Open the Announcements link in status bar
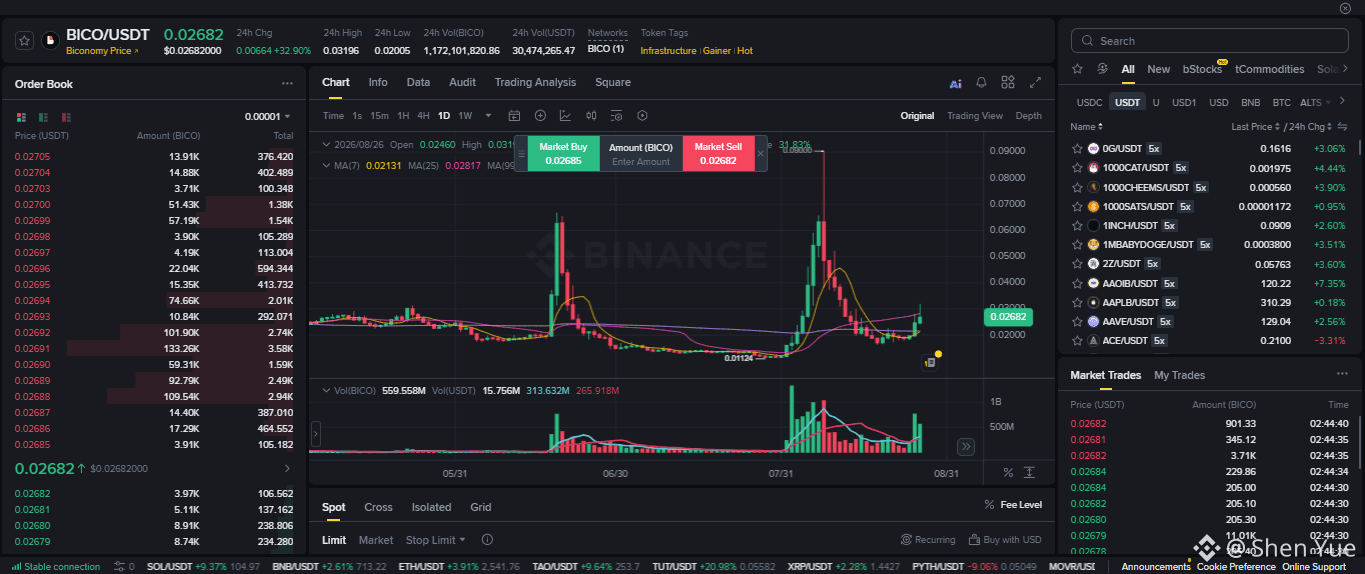The height and width of the screenshot is (574, 1365). click(1155, 567)
